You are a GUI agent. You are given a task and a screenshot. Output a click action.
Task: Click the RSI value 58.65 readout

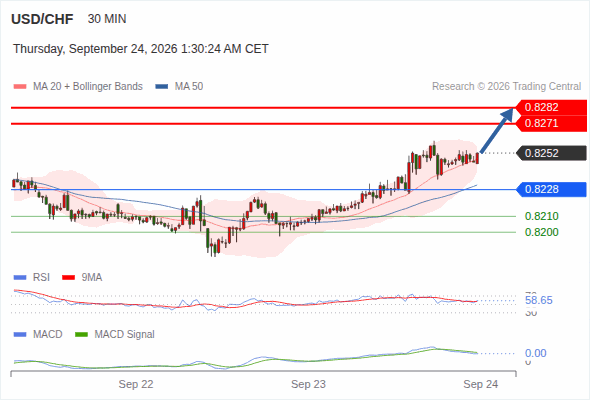(538, 300)
